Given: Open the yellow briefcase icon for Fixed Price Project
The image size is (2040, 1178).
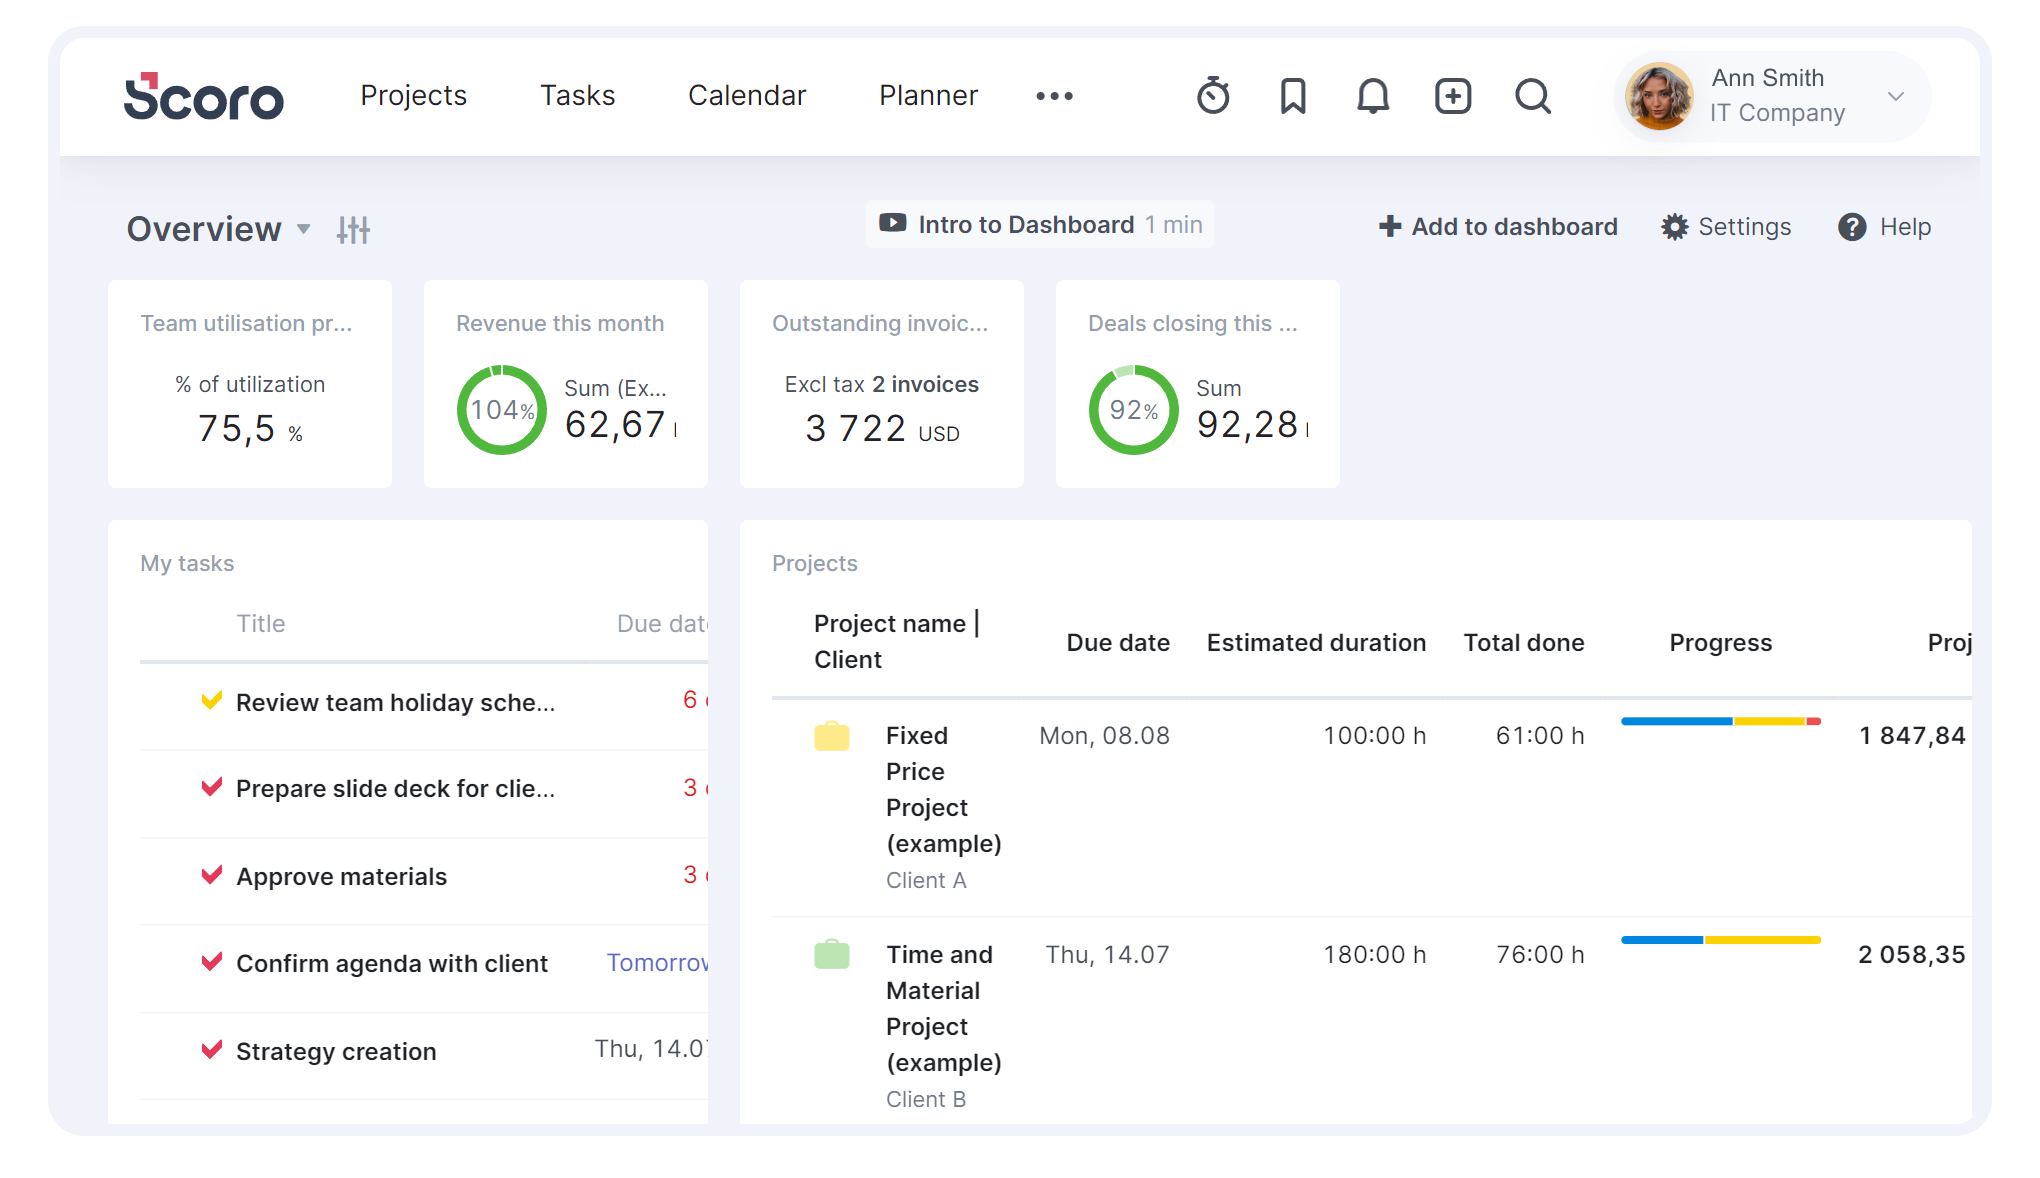Looking at the screenshot, I should pyautogui.click(x=832, y=736).
